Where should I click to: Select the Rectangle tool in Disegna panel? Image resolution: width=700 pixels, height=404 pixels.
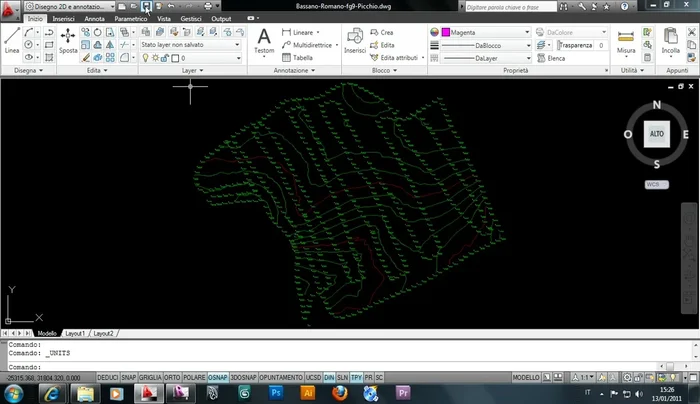49,45
